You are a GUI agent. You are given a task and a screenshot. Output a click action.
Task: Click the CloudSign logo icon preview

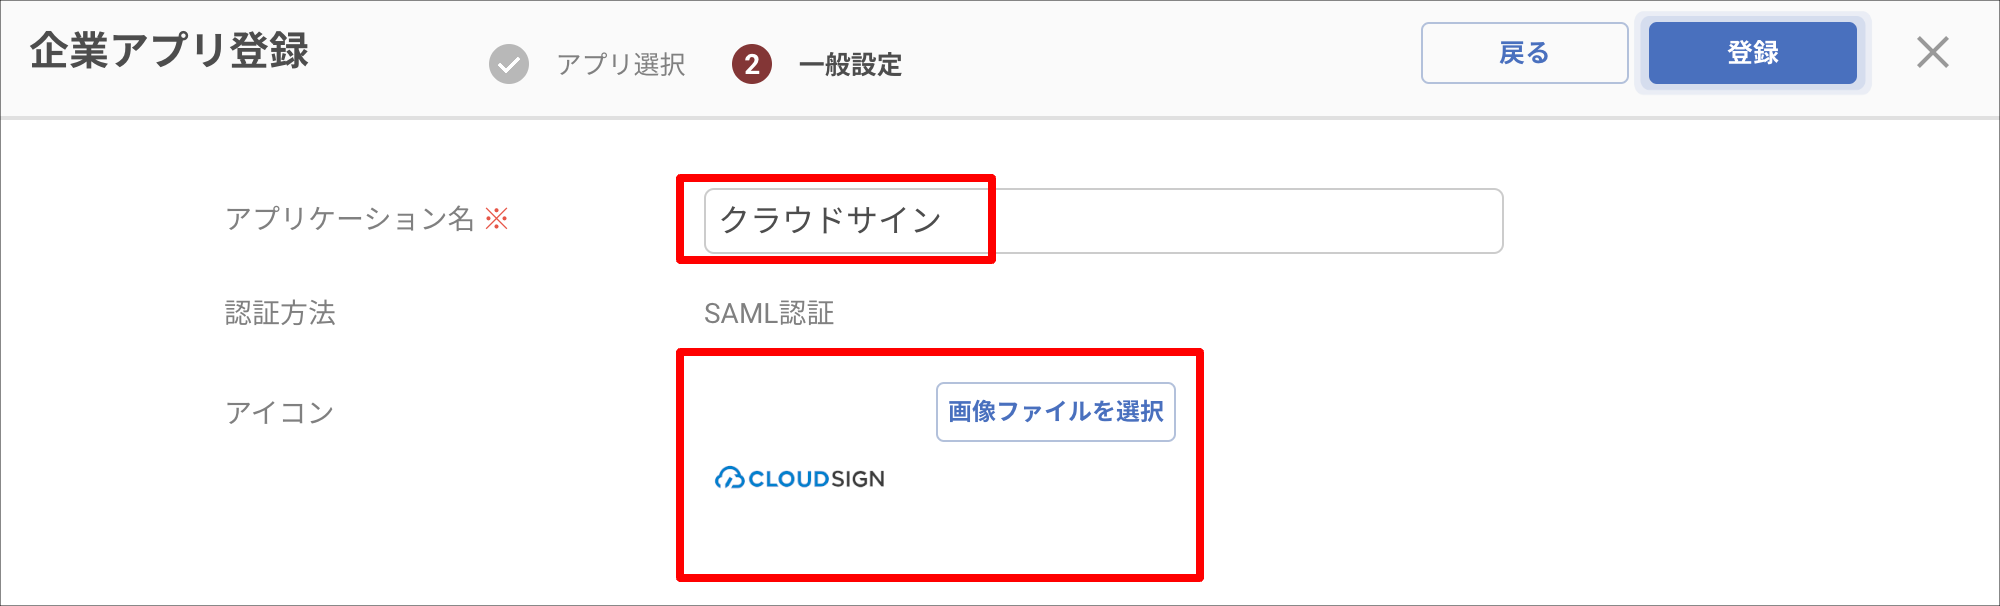click(x=800, y=479)
